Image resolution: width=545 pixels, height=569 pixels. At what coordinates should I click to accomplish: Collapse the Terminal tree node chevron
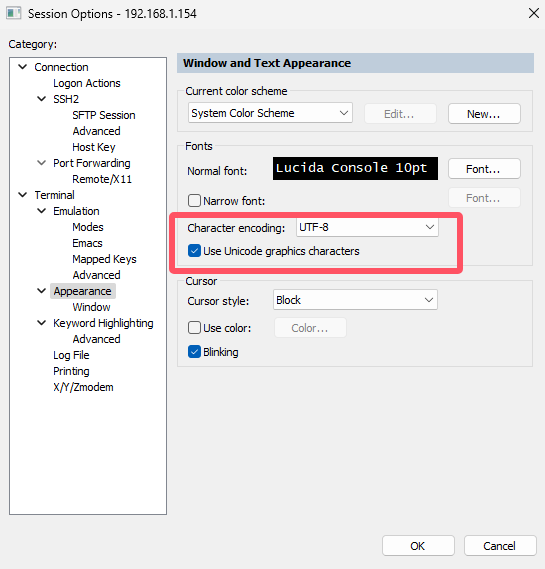pos(23,195)
